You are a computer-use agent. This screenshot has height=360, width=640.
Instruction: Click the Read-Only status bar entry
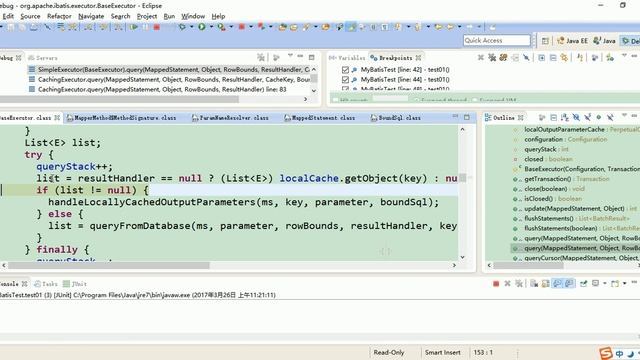[x=388, y=352]
